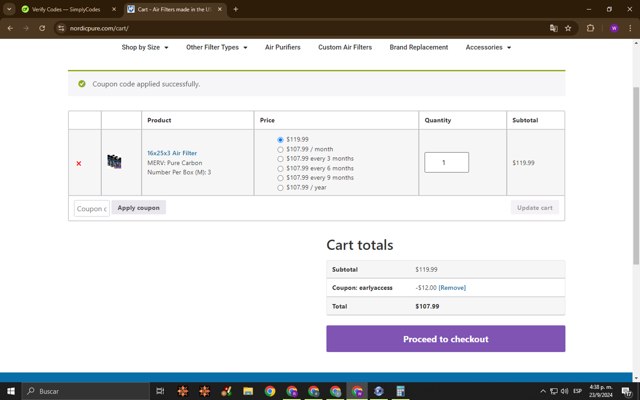
Task: View site information icon in address bar
Action: [x=61, y=28]
